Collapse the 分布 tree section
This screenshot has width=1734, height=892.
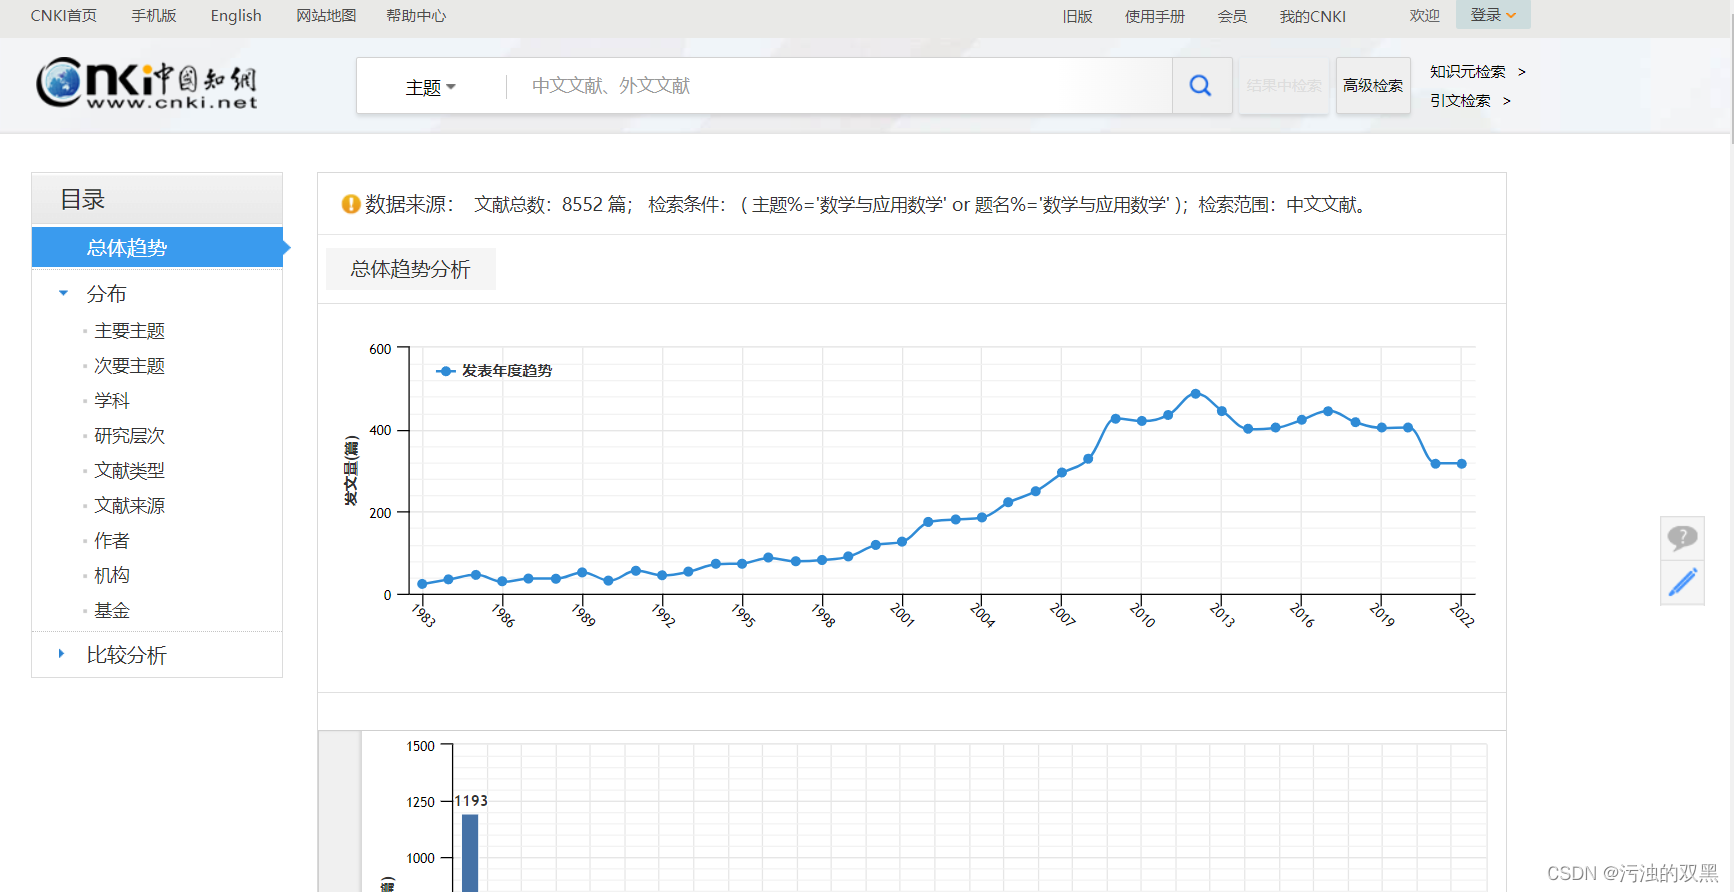63,293
